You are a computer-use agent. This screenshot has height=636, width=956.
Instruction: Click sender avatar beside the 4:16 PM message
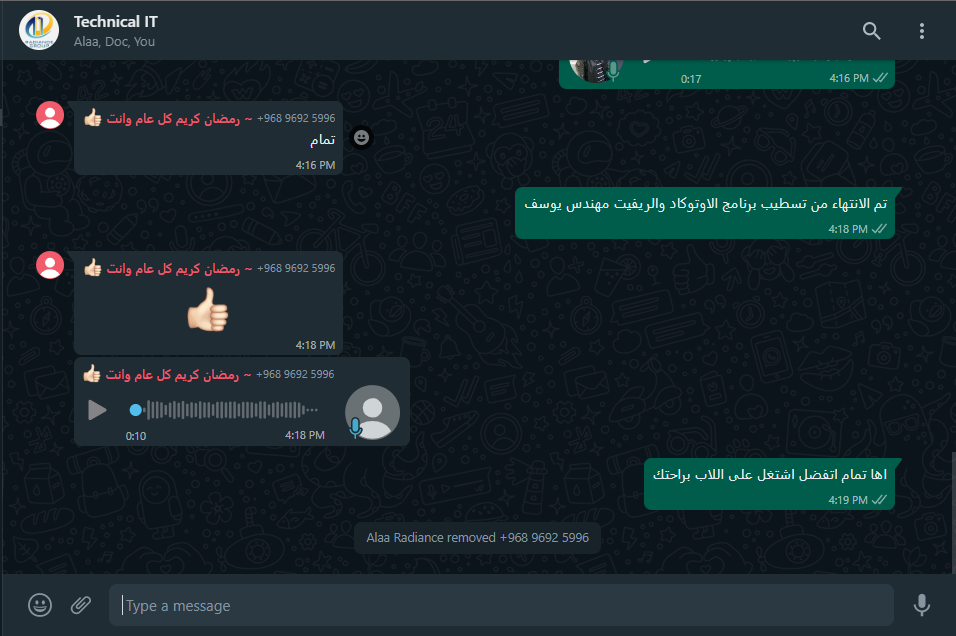pos(50,115)
